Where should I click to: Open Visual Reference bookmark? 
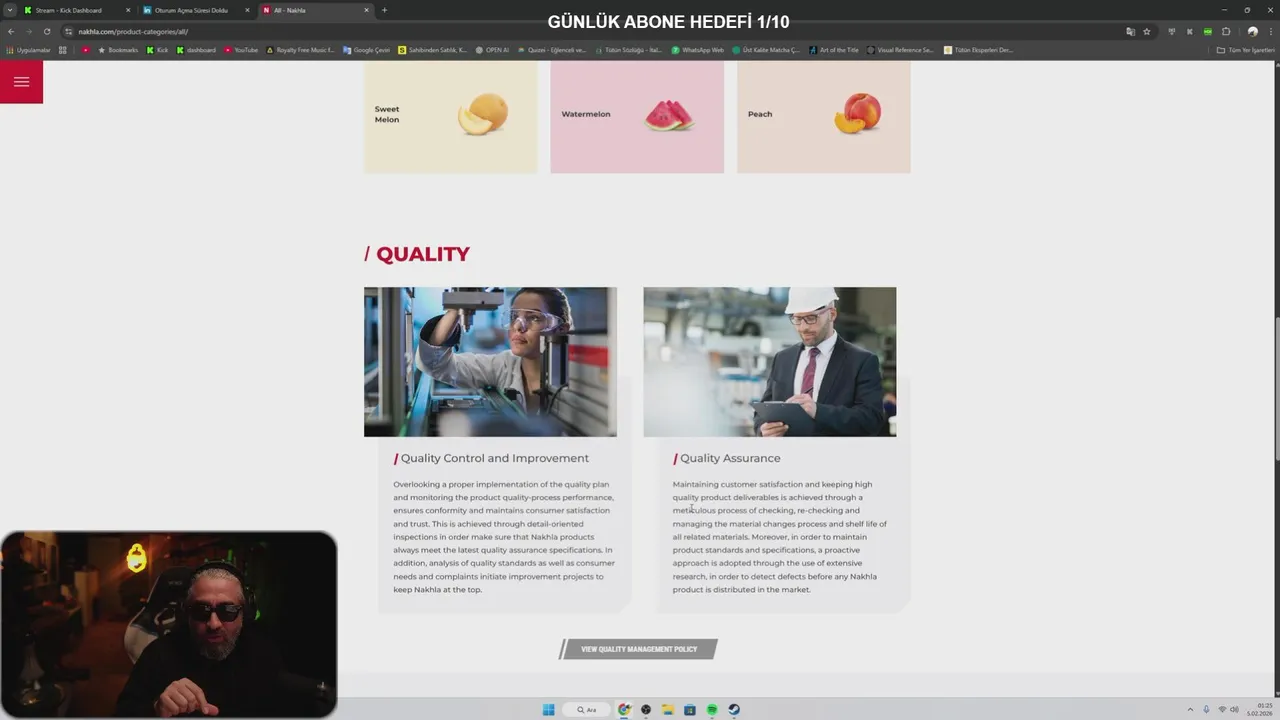pyautogui.click(x=900, y=50)
